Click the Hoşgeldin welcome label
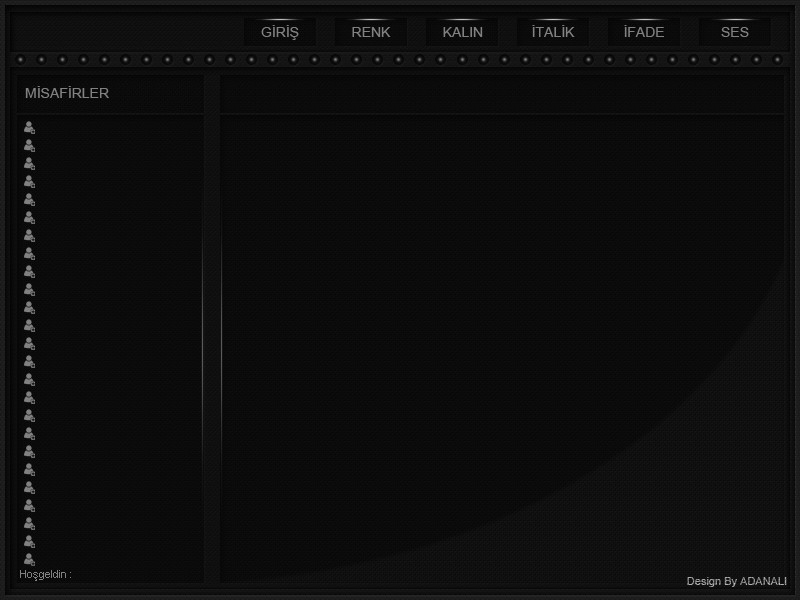The width and height of the screenshot is (800, 600). (45, 575)
